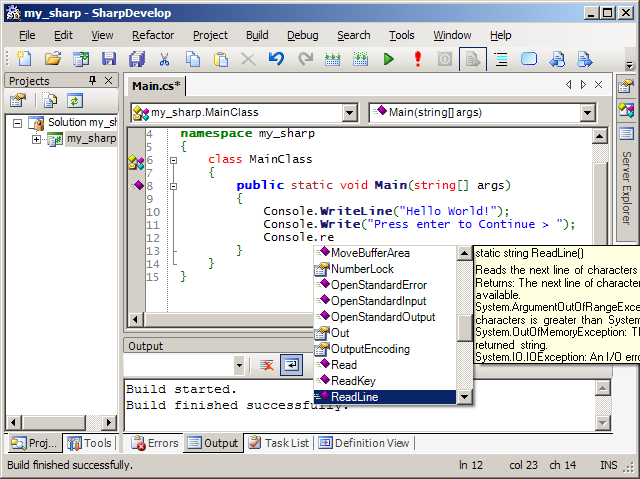Close the Projects panel
640x479 pixels.
click(x=109, y=80)
